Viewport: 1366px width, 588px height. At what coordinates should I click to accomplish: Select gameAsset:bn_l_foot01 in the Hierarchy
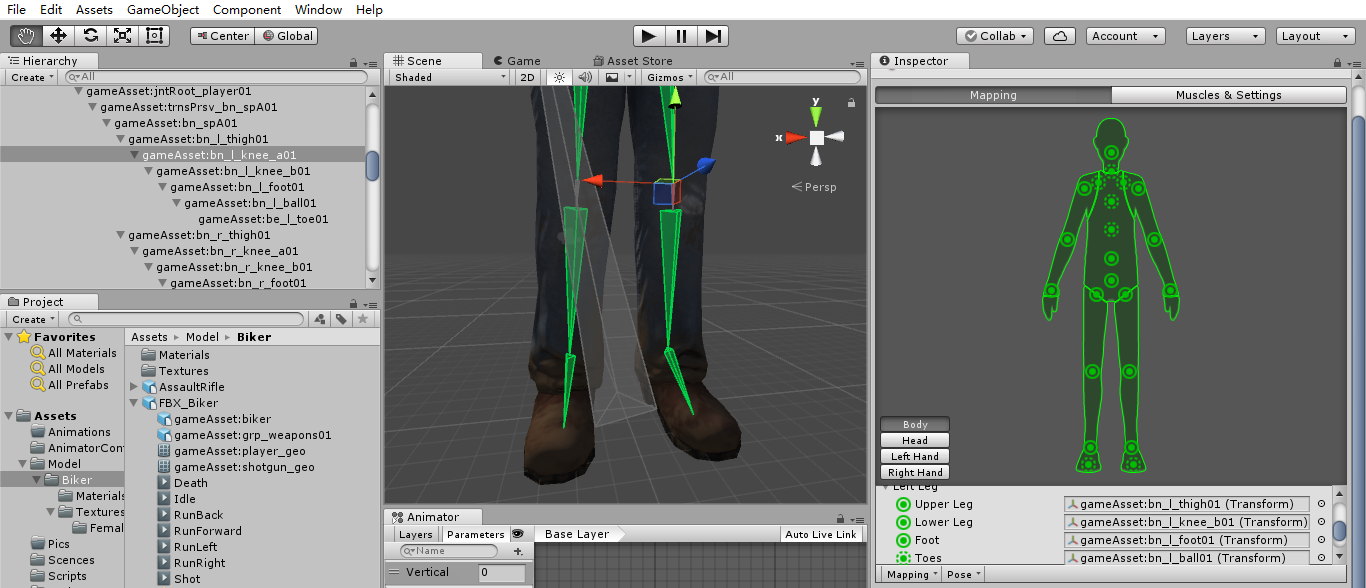click(x=237, y=187)
